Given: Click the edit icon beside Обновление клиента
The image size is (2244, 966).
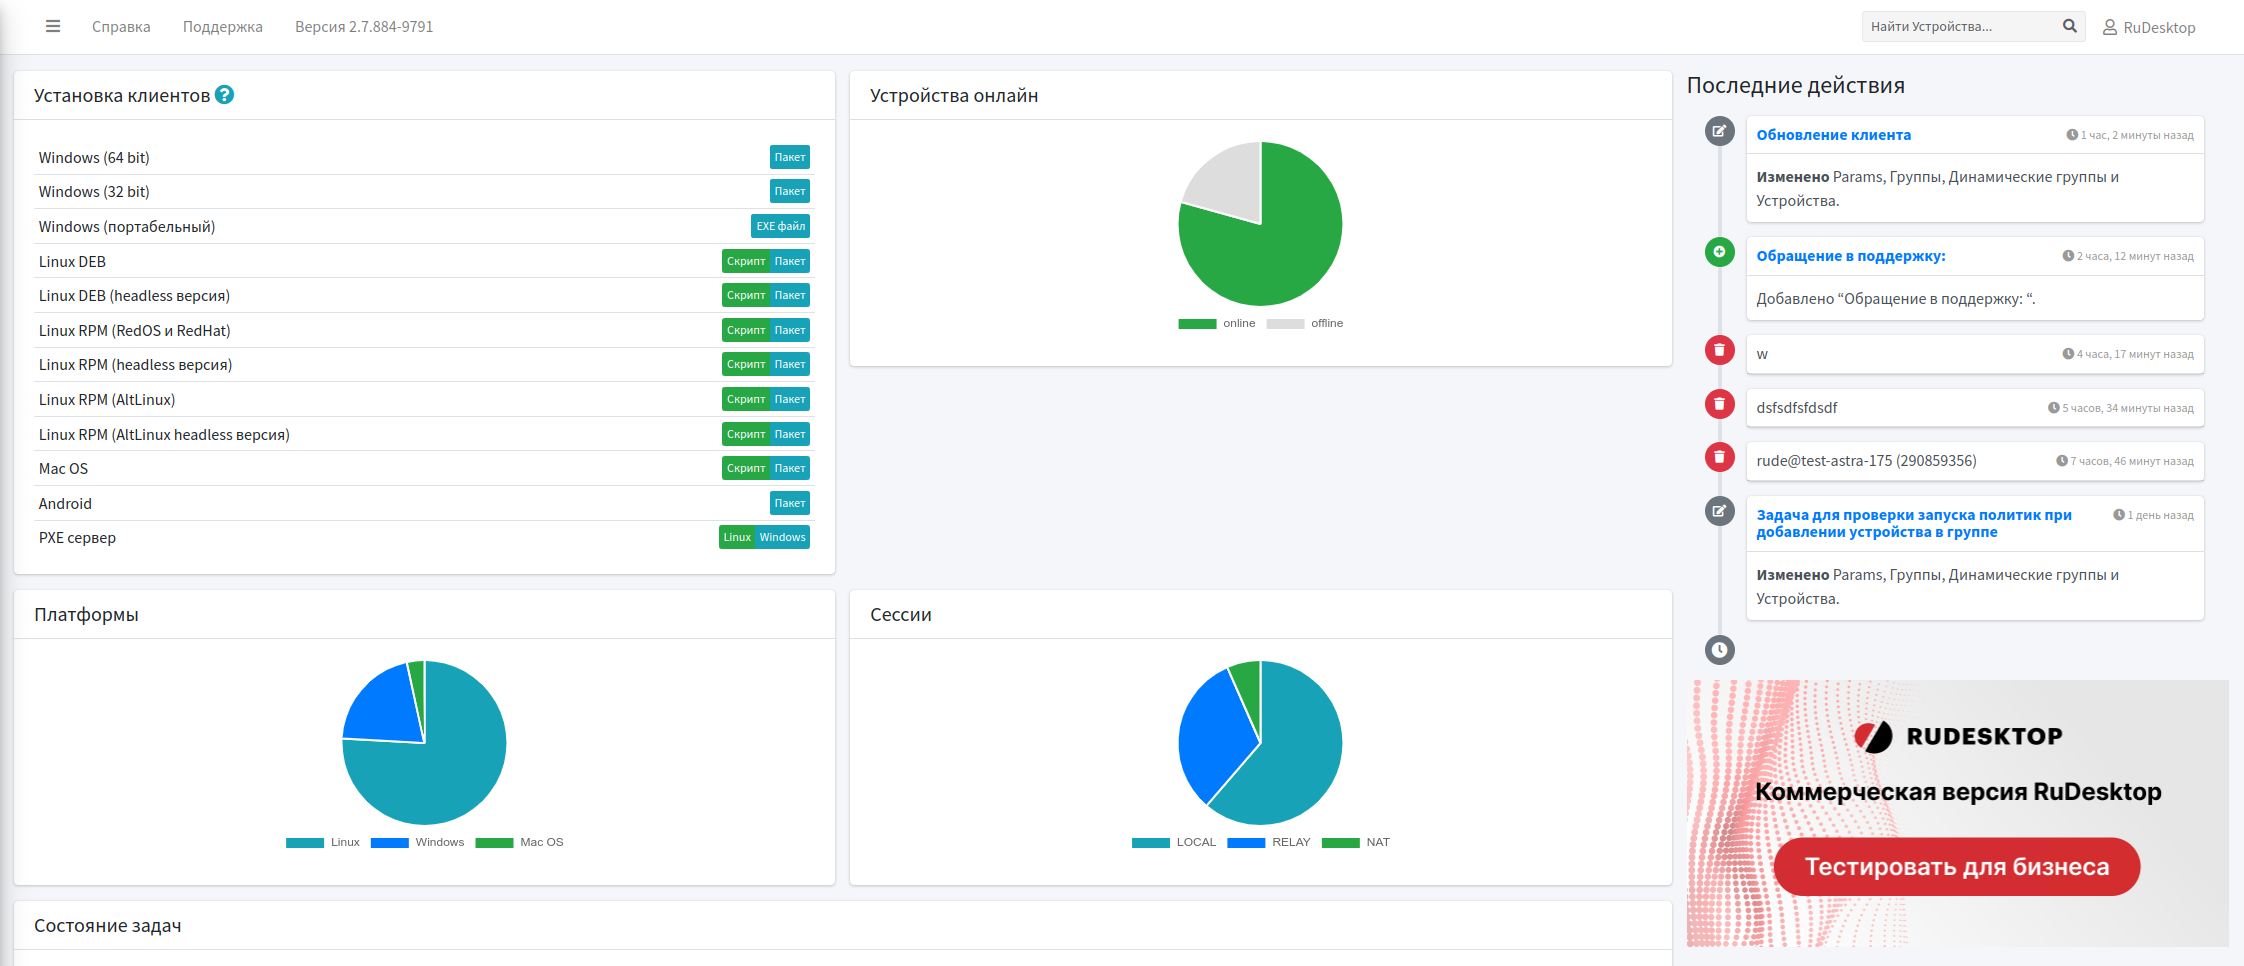Looking at the screenshot, I should [1719, 131].
